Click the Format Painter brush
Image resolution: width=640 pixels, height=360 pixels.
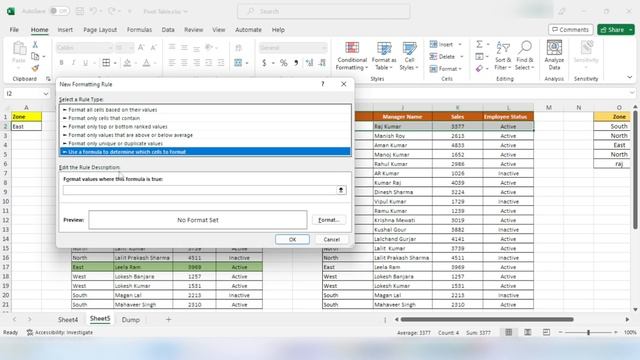click(x=35, y=68)
